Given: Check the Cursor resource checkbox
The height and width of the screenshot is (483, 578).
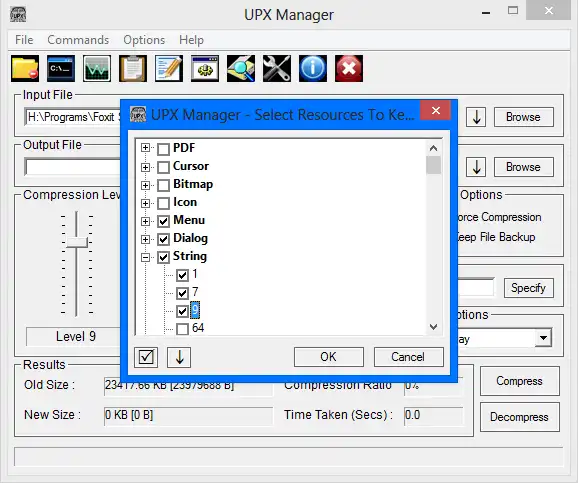Looking at the screenshot, I should tap(163, 167).
